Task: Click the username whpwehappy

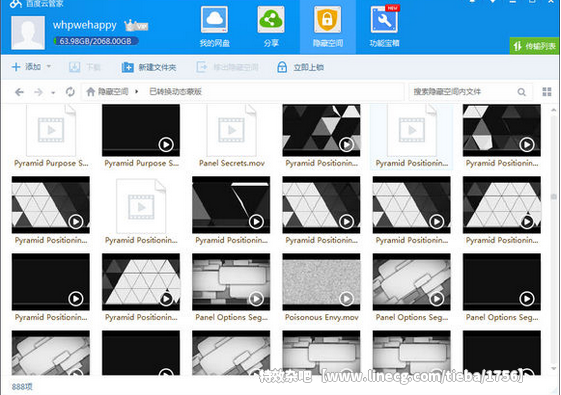Action: (84, 25)
